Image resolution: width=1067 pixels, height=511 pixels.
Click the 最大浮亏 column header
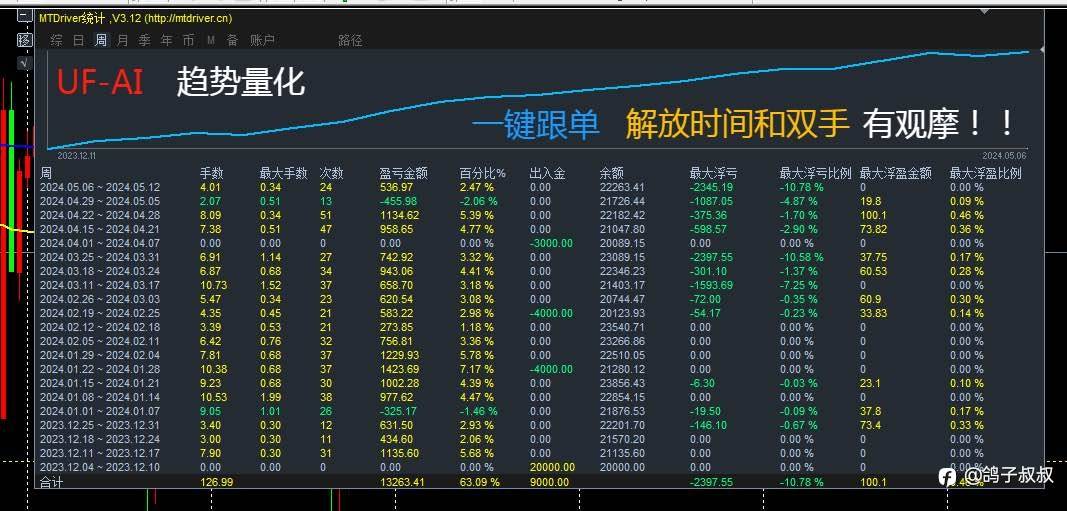pos(713,174)
